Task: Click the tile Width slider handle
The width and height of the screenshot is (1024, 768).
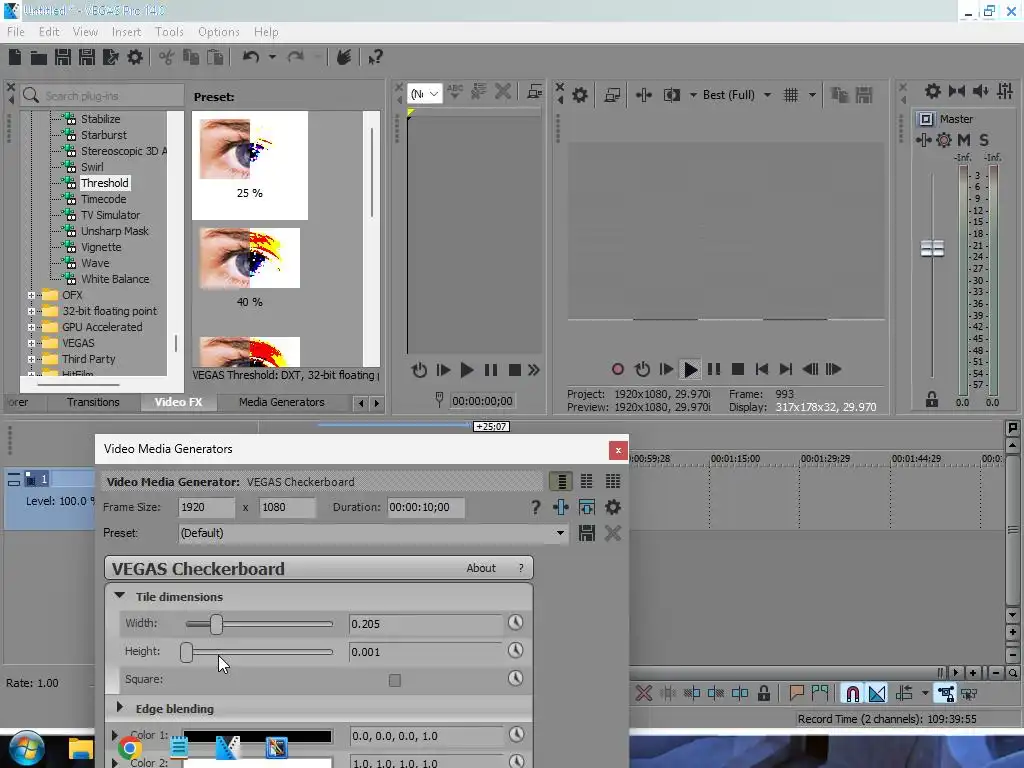Action: pos(216,624)
